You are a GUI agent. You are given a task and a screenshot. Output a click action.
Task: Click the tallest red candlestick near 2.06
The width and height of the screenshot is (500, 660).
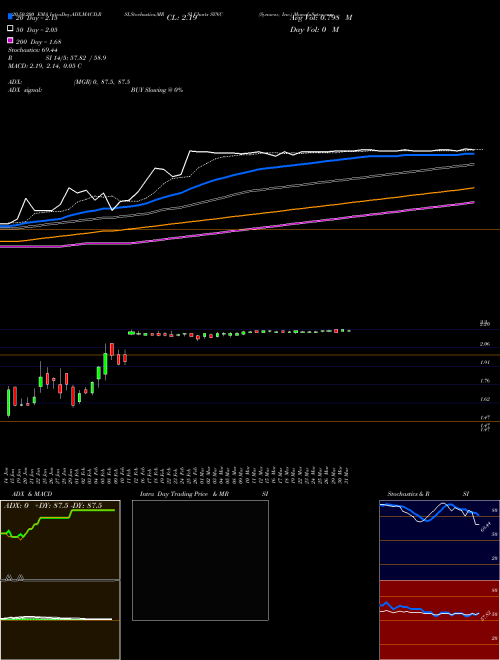click(x=112, y=349)
